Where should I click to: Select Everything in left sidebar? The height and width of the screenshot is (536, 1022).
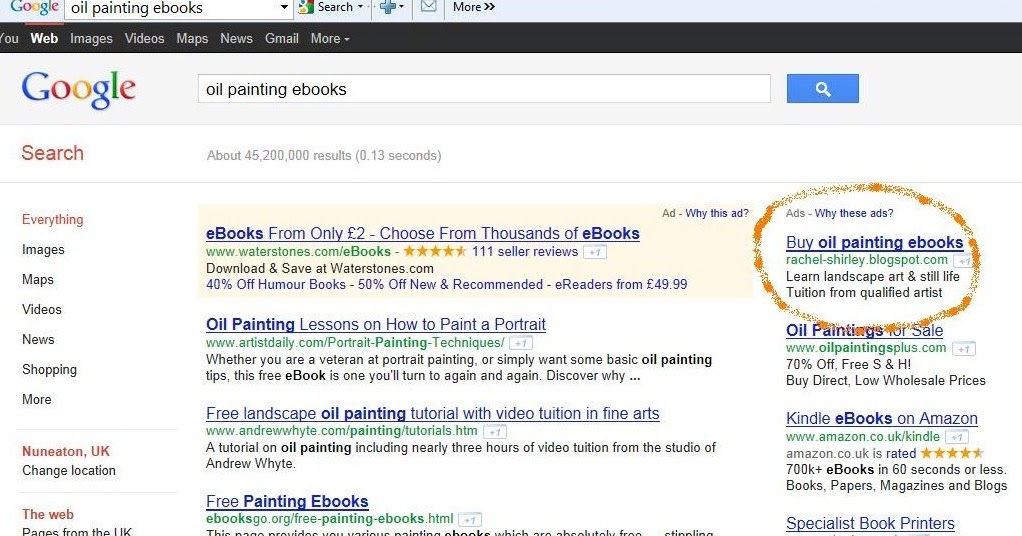tap(53, 220)
